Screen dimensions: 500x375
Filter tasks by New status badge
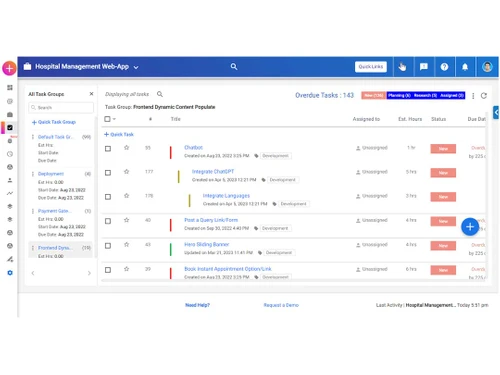click(x=374, y=95)
